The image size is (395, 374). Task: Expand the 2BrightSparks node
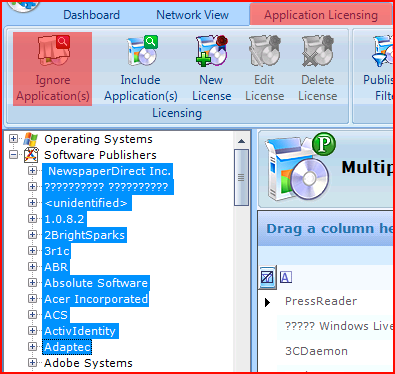pyautogui.click(x=32, y=234)
